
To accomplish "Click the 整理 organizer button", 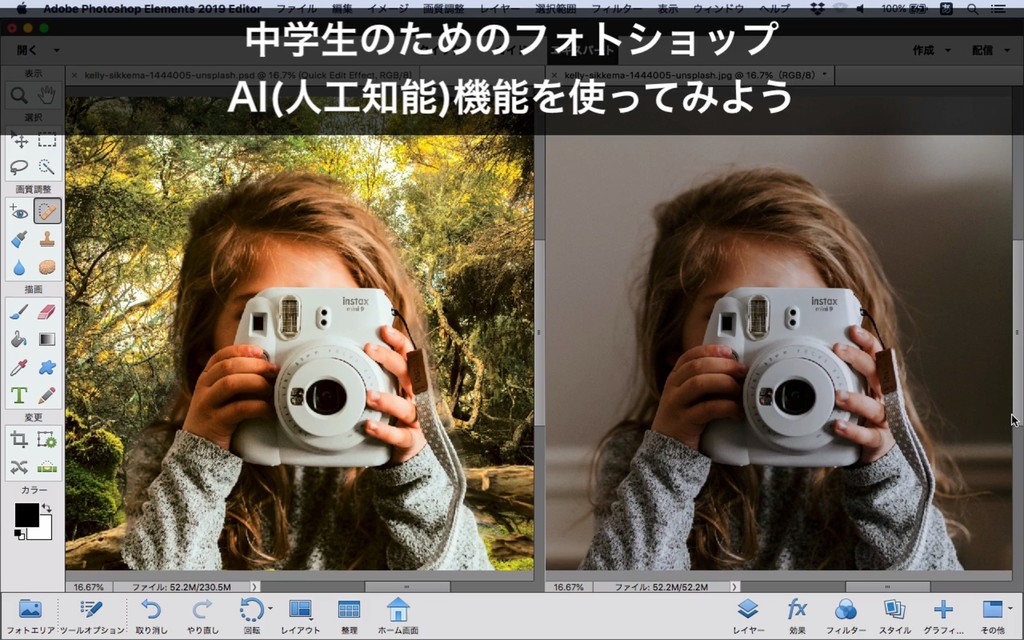I will pyautogui.click(x=349, y=617).
